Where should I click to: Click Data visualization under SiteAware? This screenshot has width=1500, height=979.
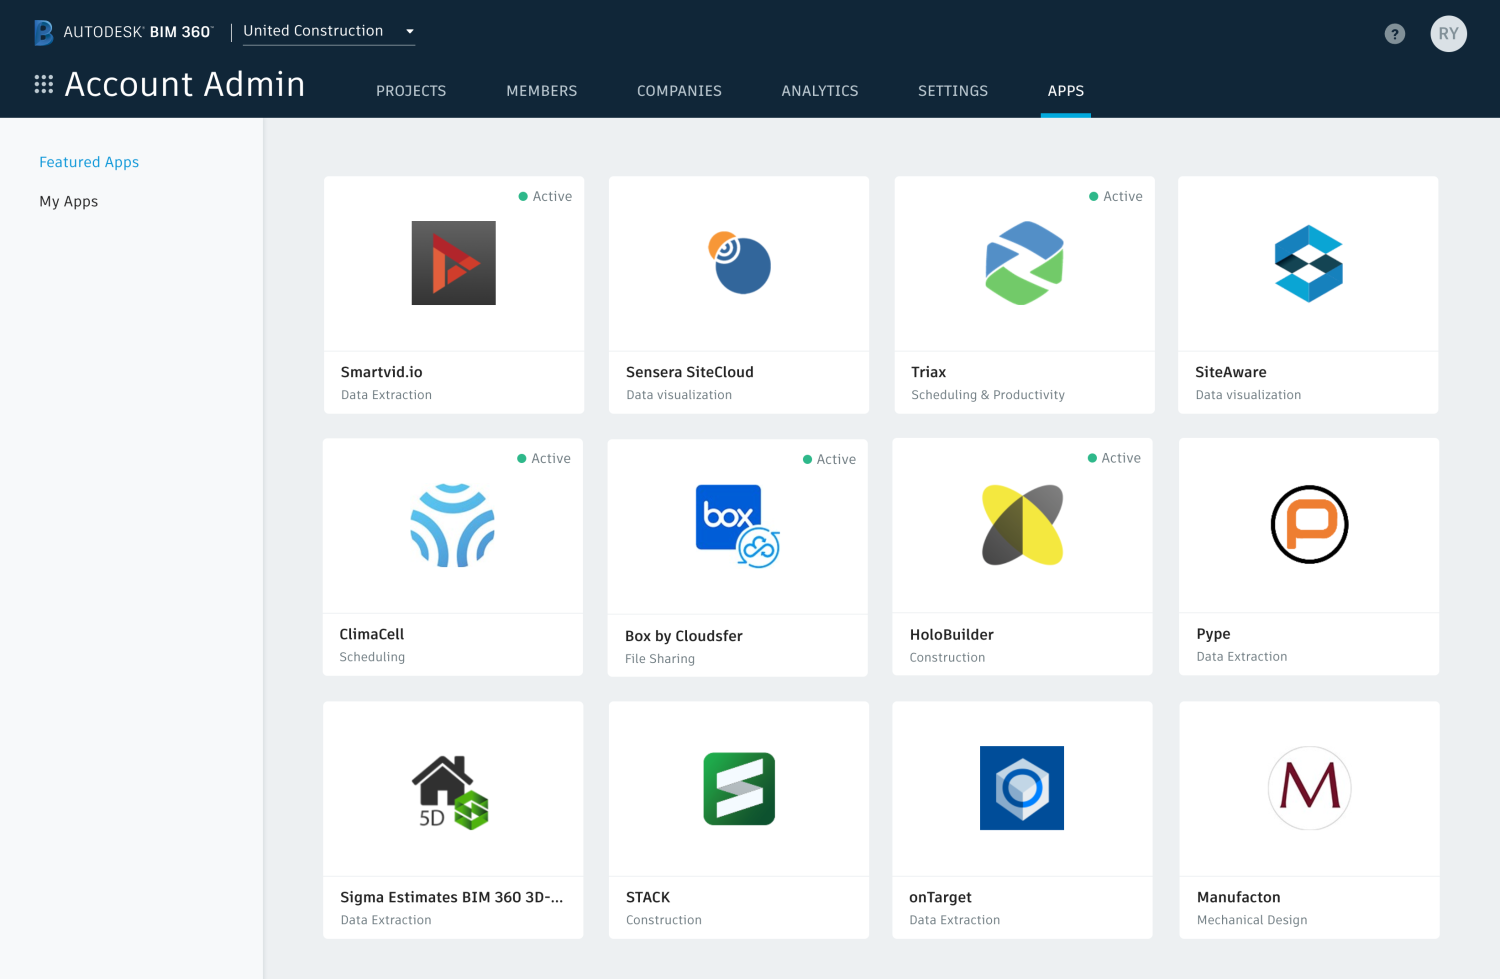[x=1248, y=395]
